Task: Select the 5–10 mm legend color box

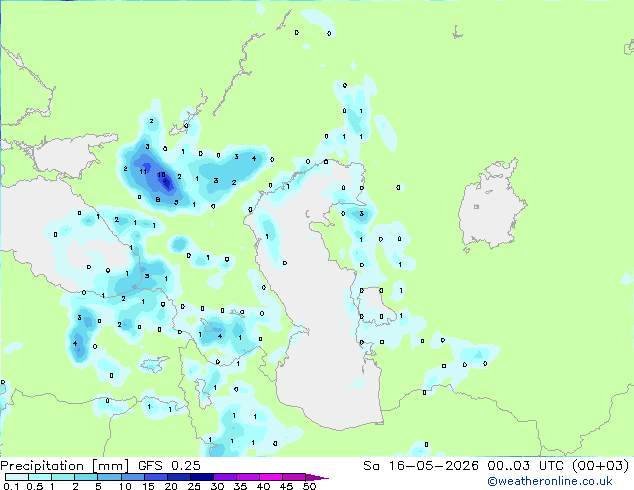Action: (109, 477)
